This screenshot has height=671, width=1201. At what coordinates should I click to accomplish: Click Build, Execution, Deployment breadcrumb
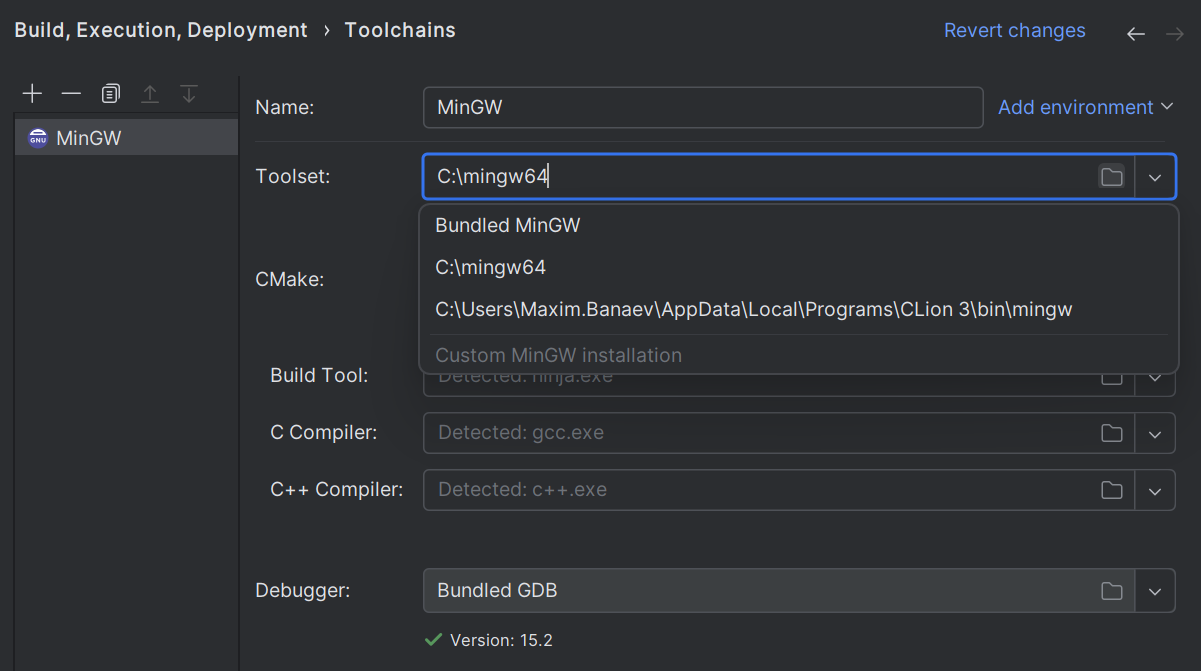161,31
